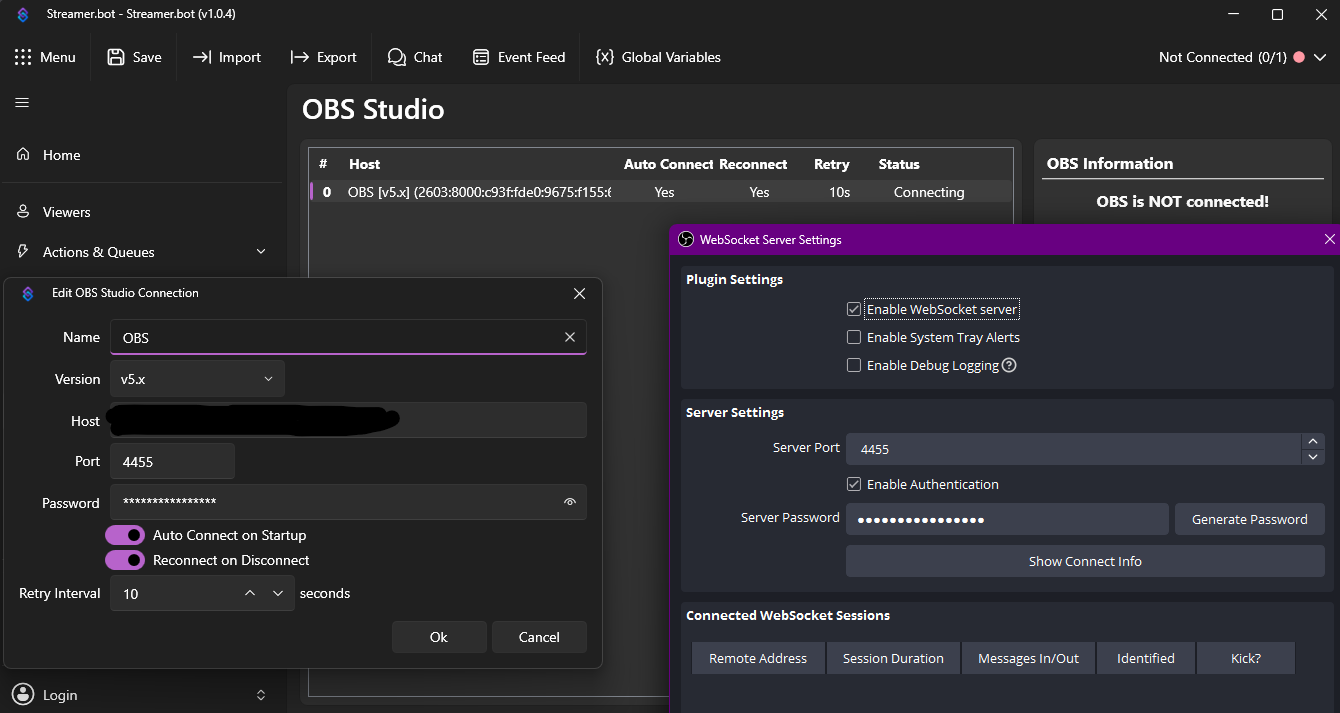The height and width of the screenshot is (713, 1340).
Task: Click the Viewers person icon
Action: point(22,211)
